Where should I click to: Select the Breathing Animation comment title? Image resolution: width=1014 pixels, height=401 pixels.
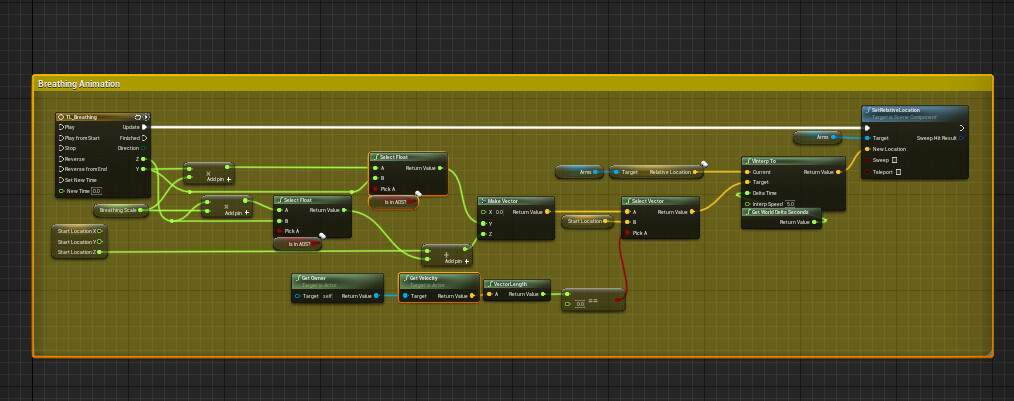79,84
